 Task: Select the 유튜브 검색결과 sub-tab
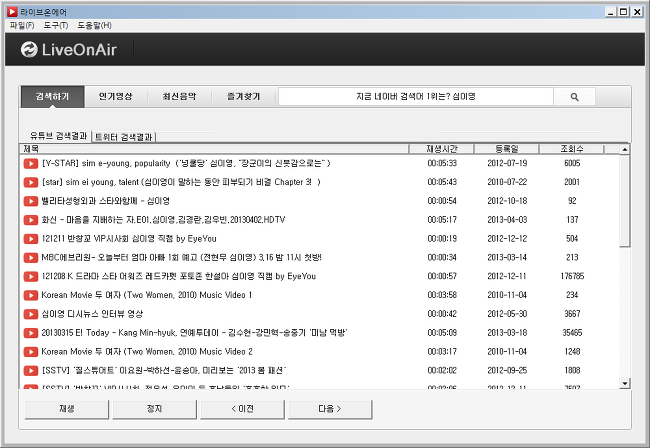58,136
